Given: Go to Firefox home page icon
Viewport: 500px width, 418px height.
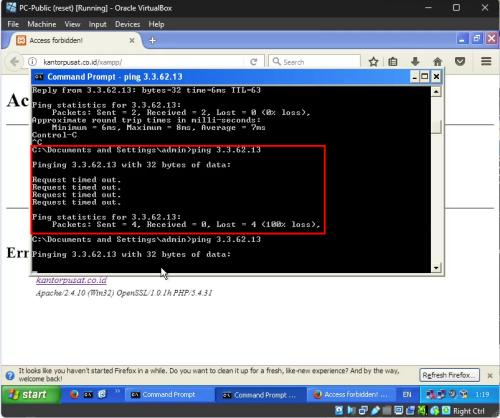Looking at the screenshot, I should 438,62.
